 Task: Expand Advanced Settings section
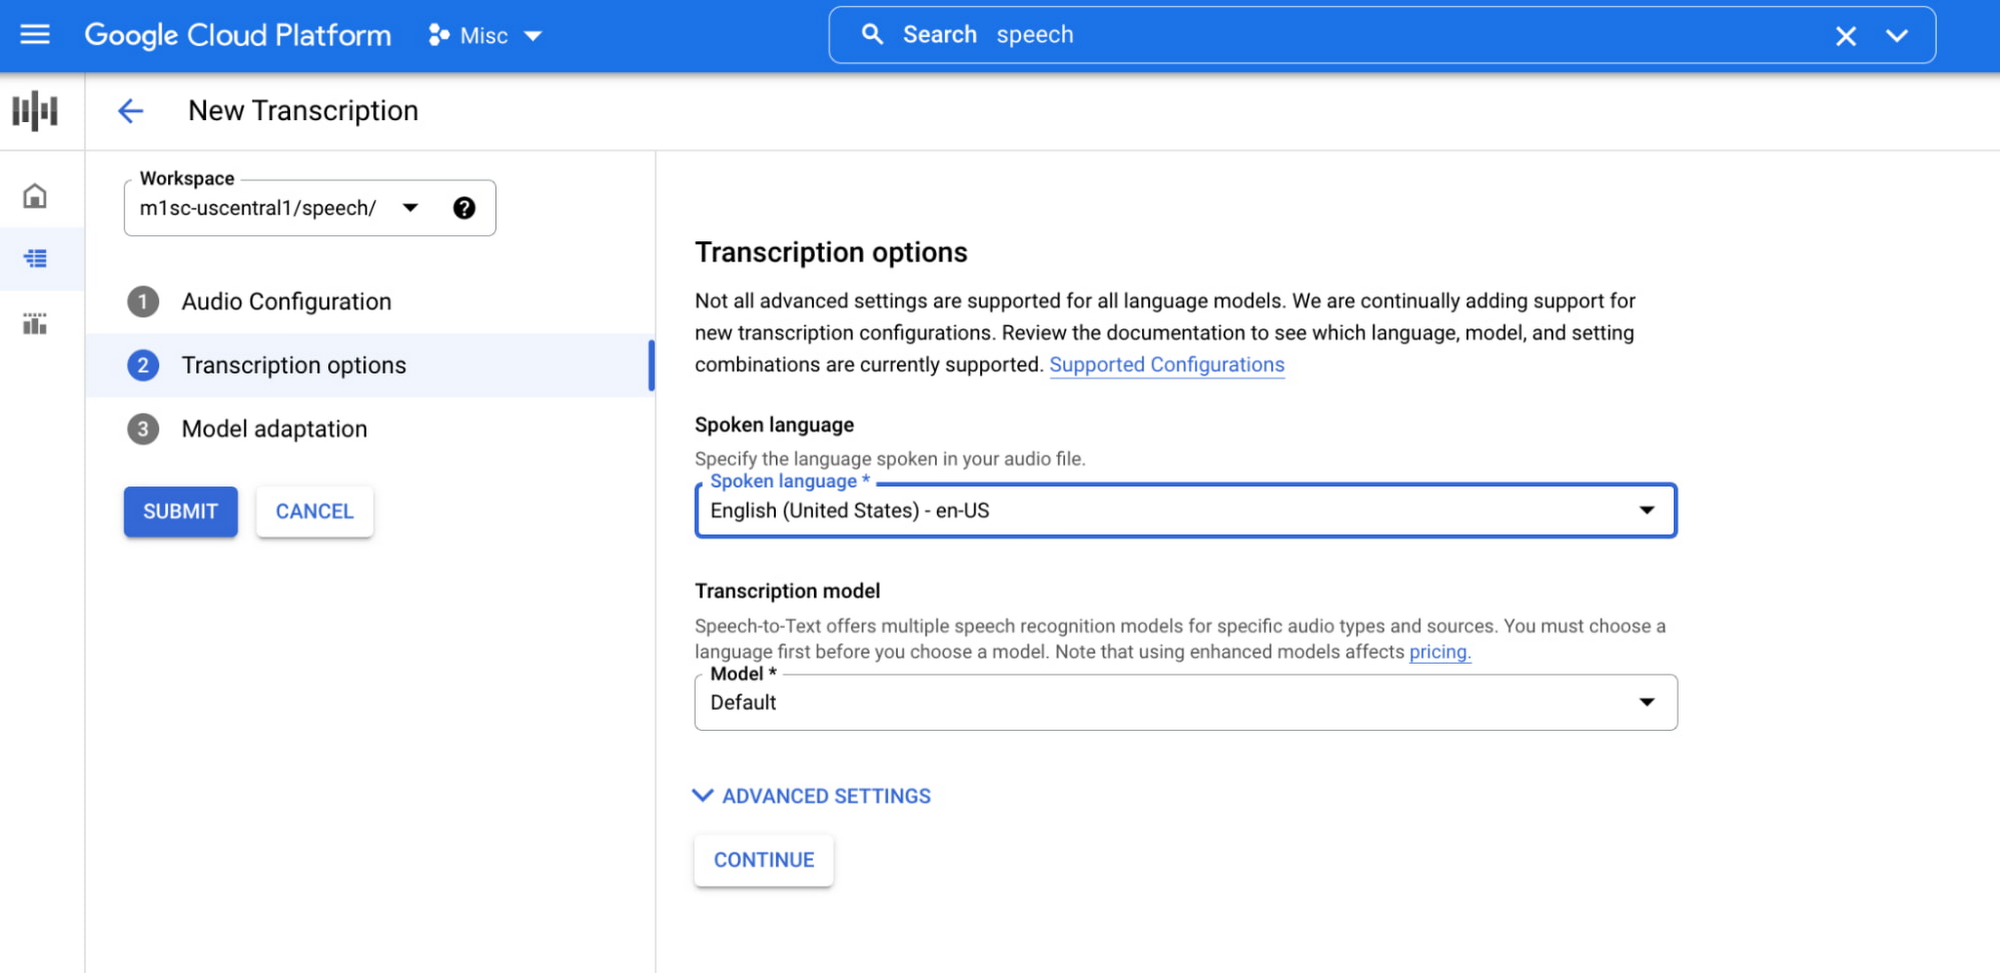(x=812, y=796)
